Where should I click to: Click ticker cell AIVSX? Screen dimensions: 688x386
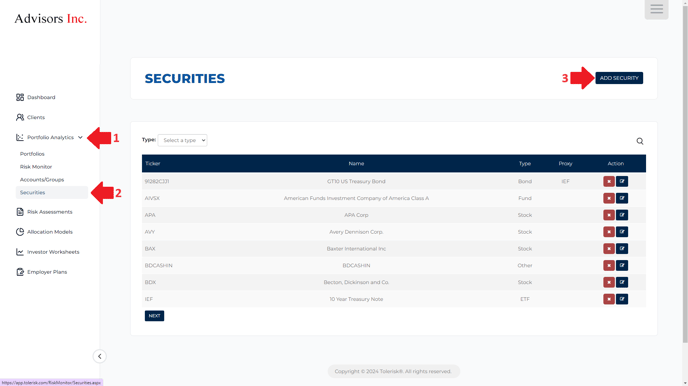coord(152,198)
